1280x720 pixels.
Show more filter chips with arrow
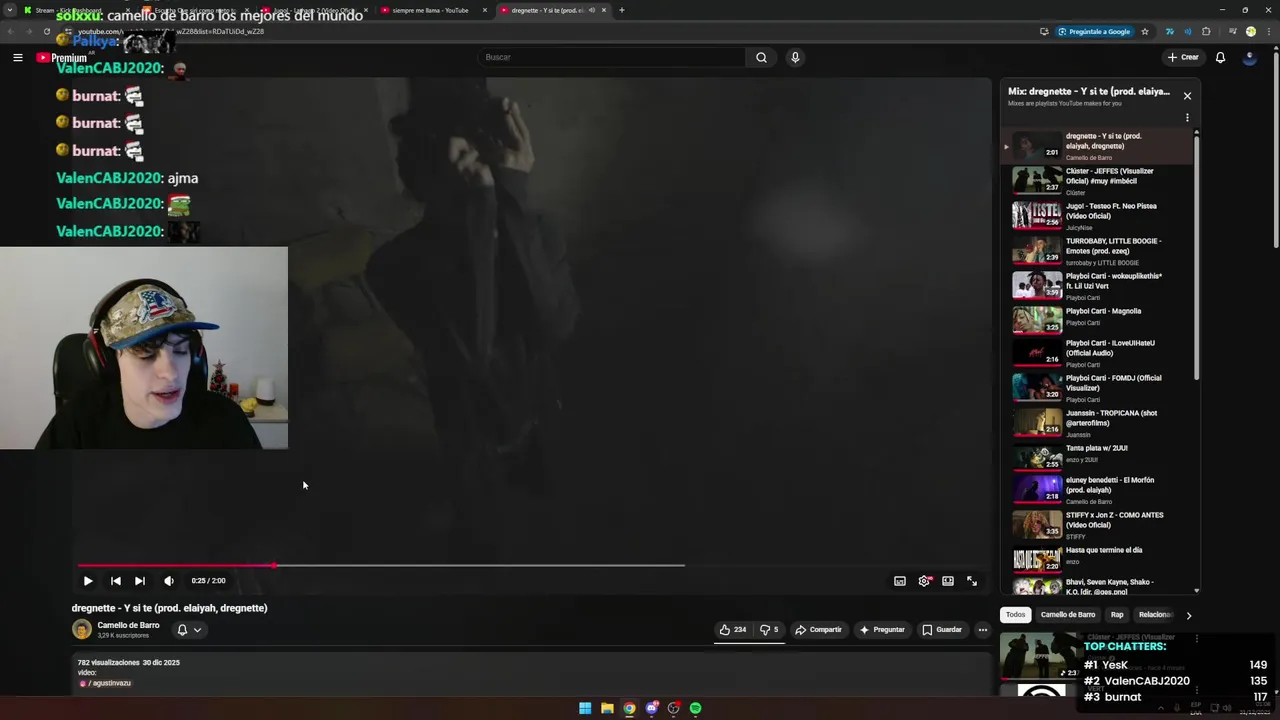pyautogui.click(x=1188, y=615)
